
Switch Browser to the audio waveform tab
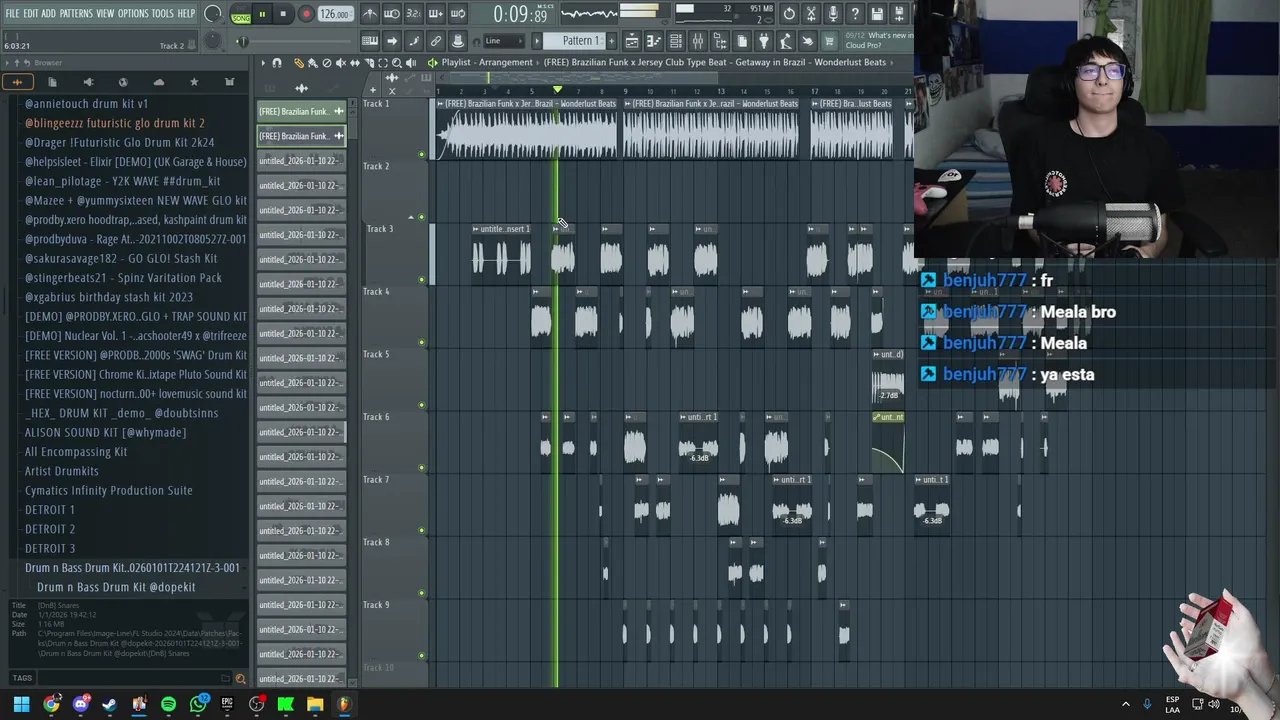(18, 82)
